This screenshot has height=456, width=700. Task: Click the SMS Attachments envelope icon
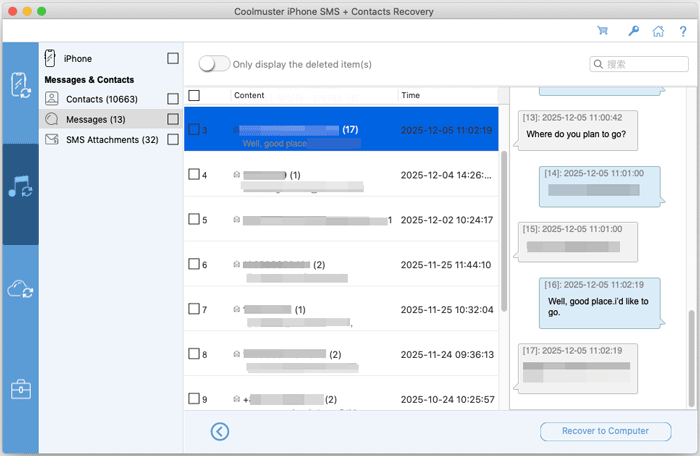click(x=52, y=139)
